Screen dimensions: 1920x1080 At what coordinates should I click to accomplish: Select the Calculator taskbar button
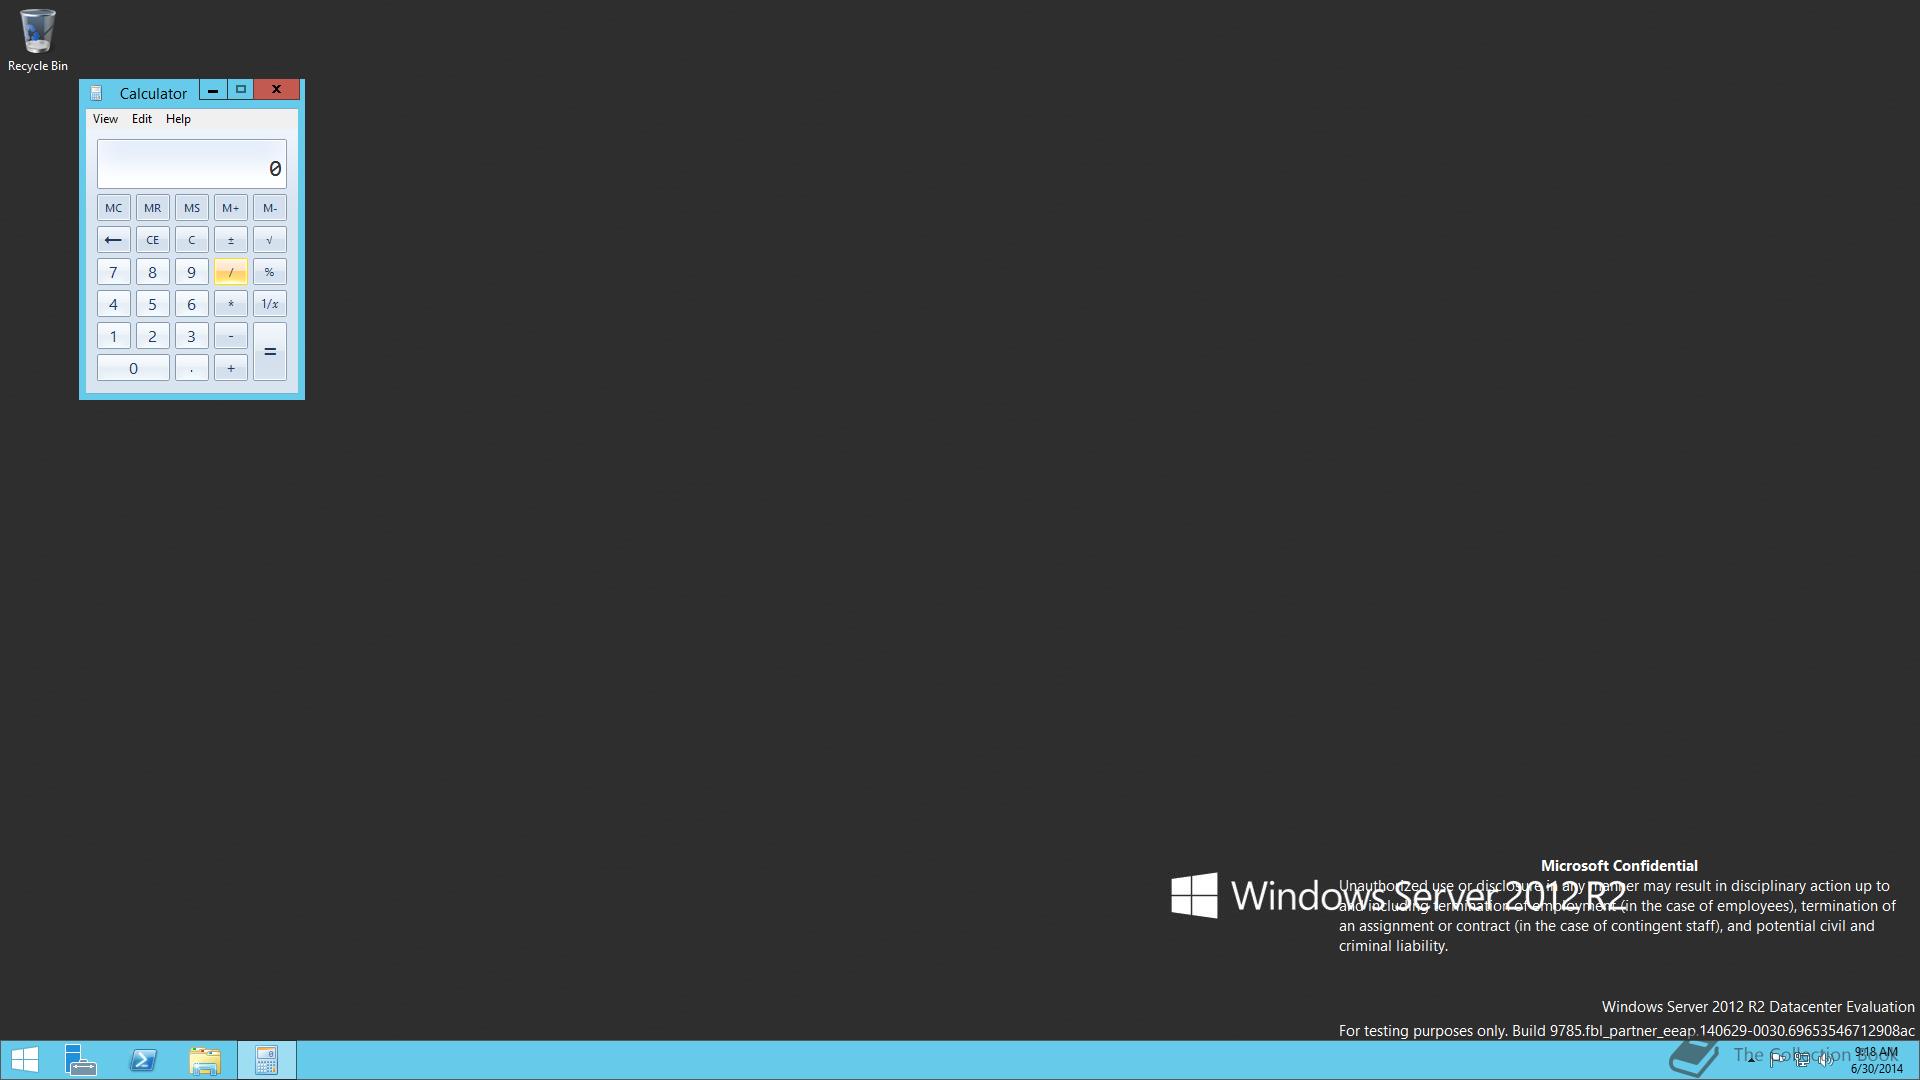point(266,1060)
